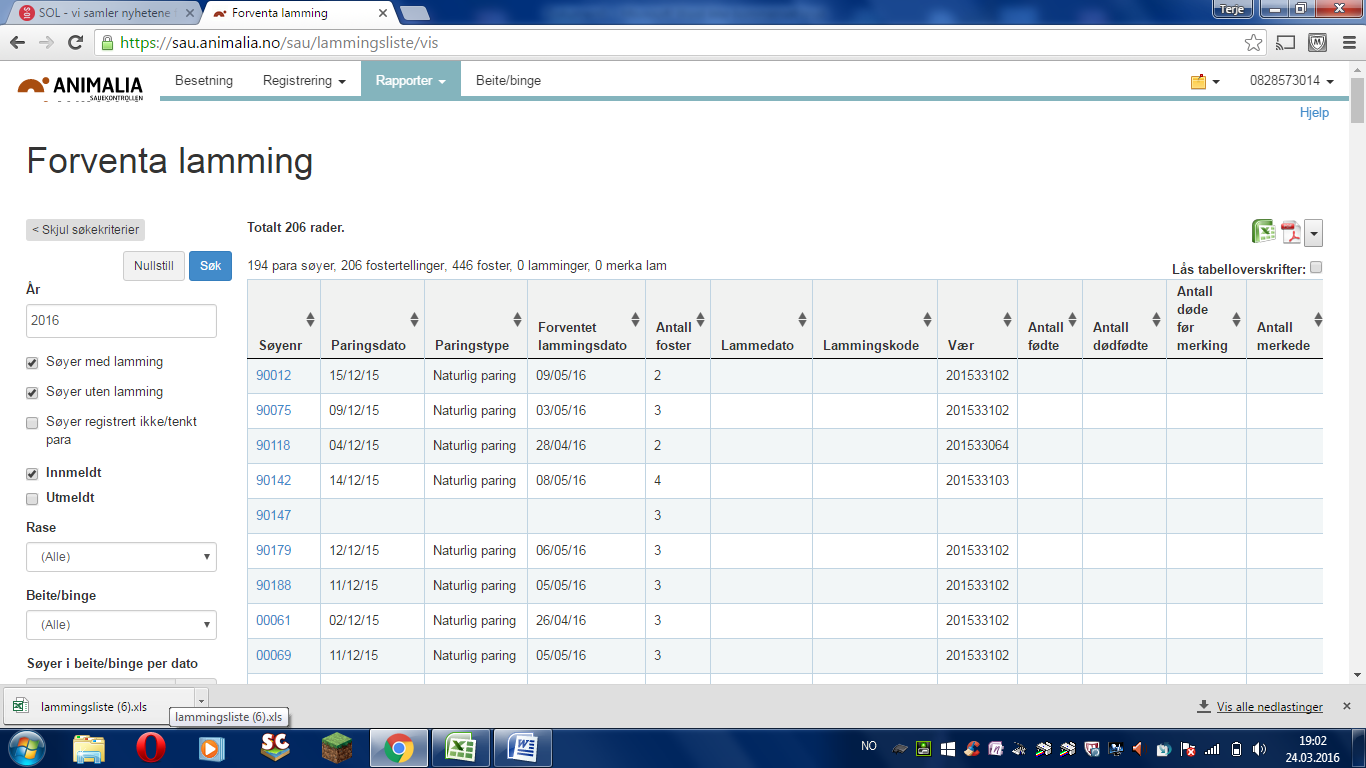
Task: Go to the Animalia logo home
Action: pos(80,88)
